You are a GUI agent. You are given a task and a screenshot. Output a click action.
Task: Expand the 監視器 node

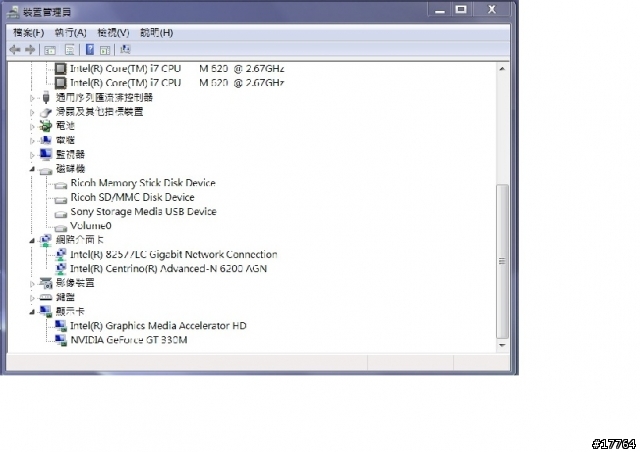coord(32,155)
